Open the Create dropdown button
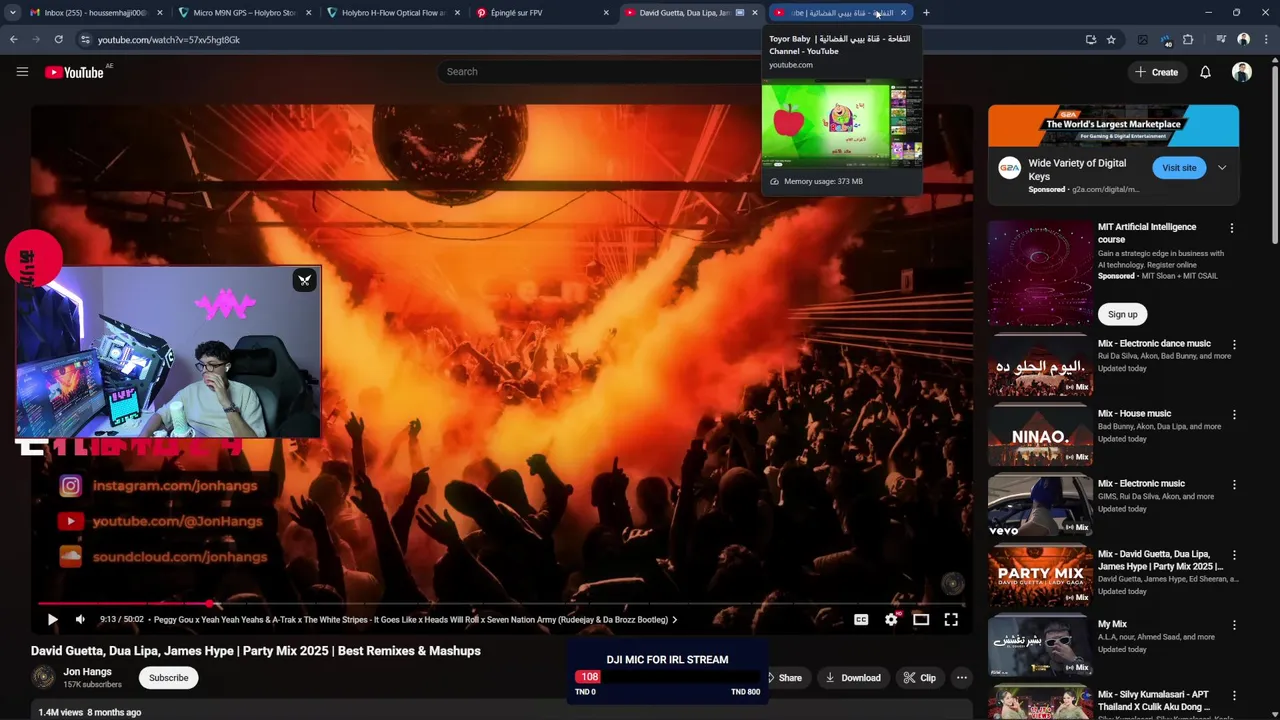Viewport: 1280px width, 720px height. click(1156, 72)
